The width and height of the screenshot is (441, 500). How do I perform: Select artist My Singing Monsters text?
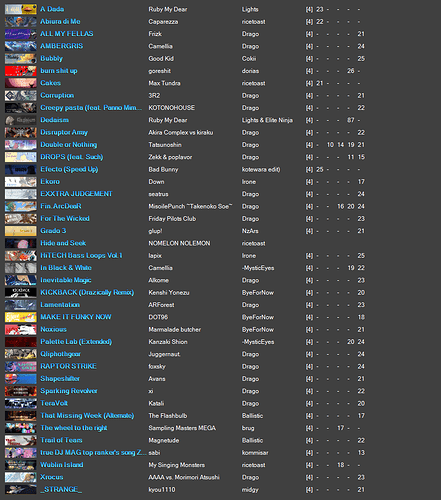(176, 465)
